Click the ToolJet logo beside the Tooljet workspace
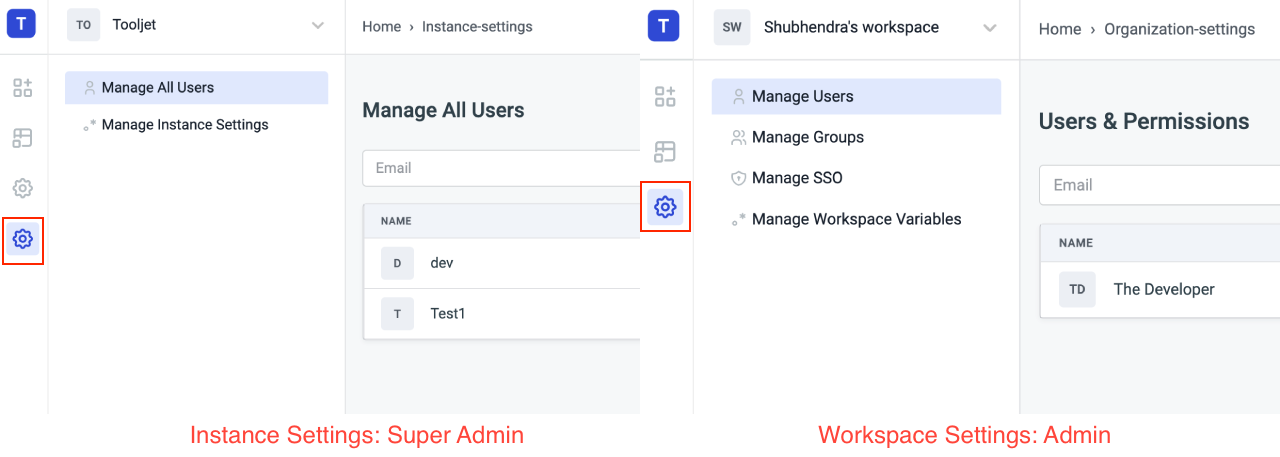 coord(21,24)
